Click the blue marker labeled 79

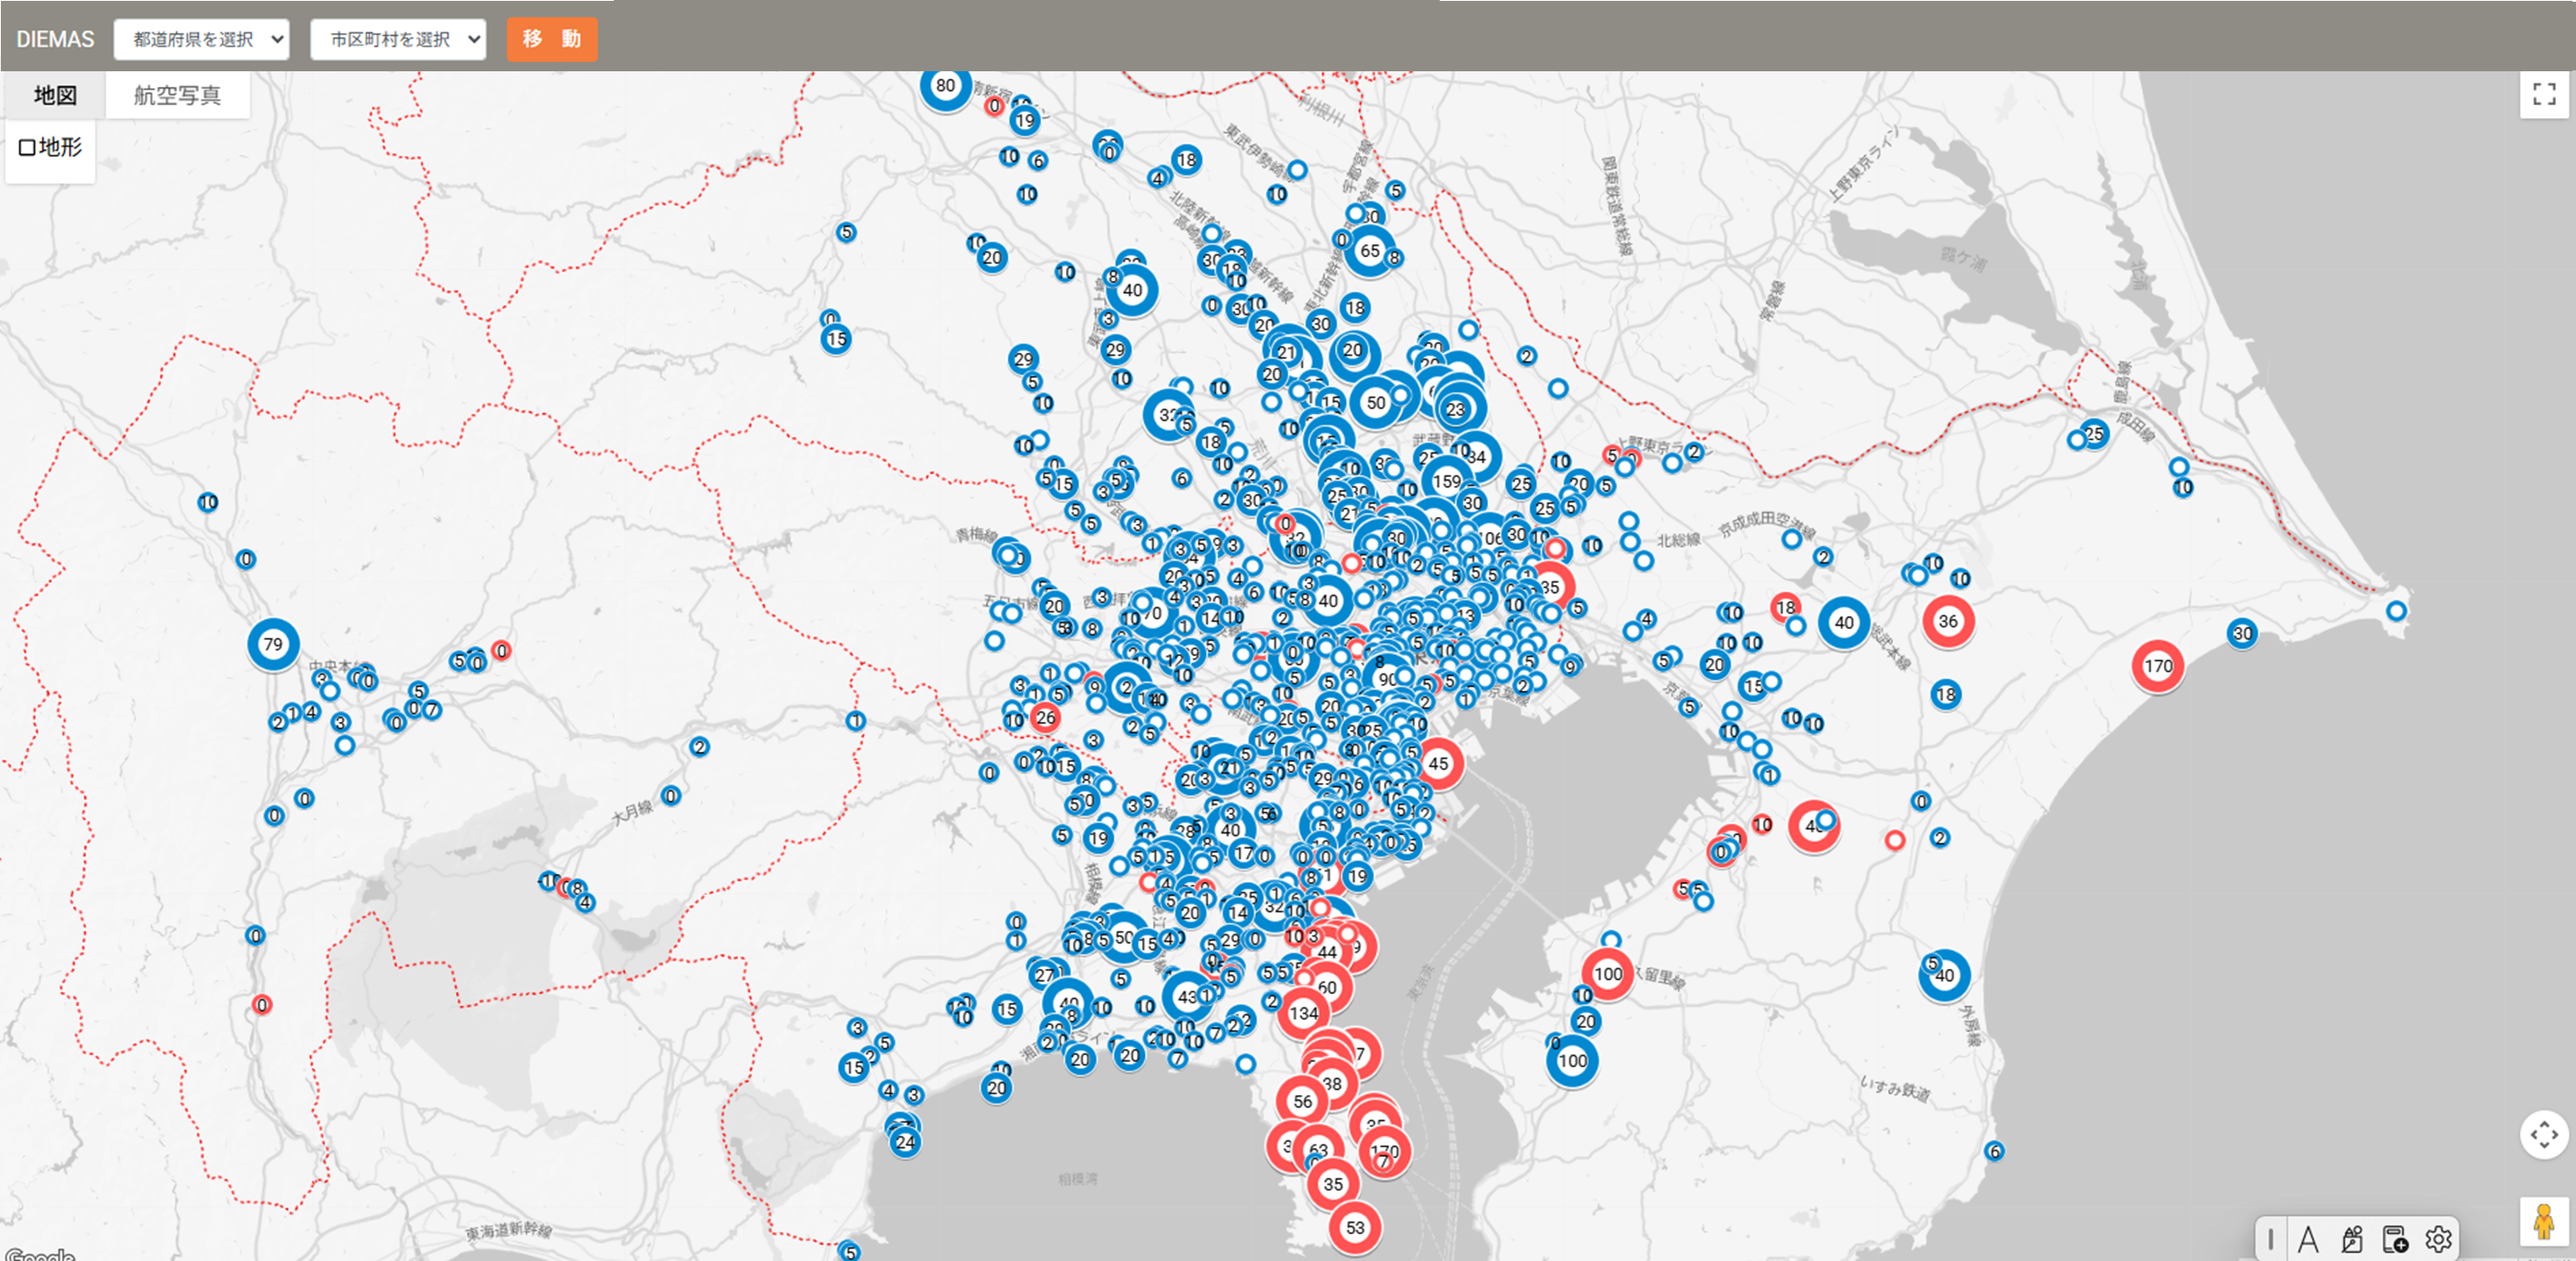273,645
